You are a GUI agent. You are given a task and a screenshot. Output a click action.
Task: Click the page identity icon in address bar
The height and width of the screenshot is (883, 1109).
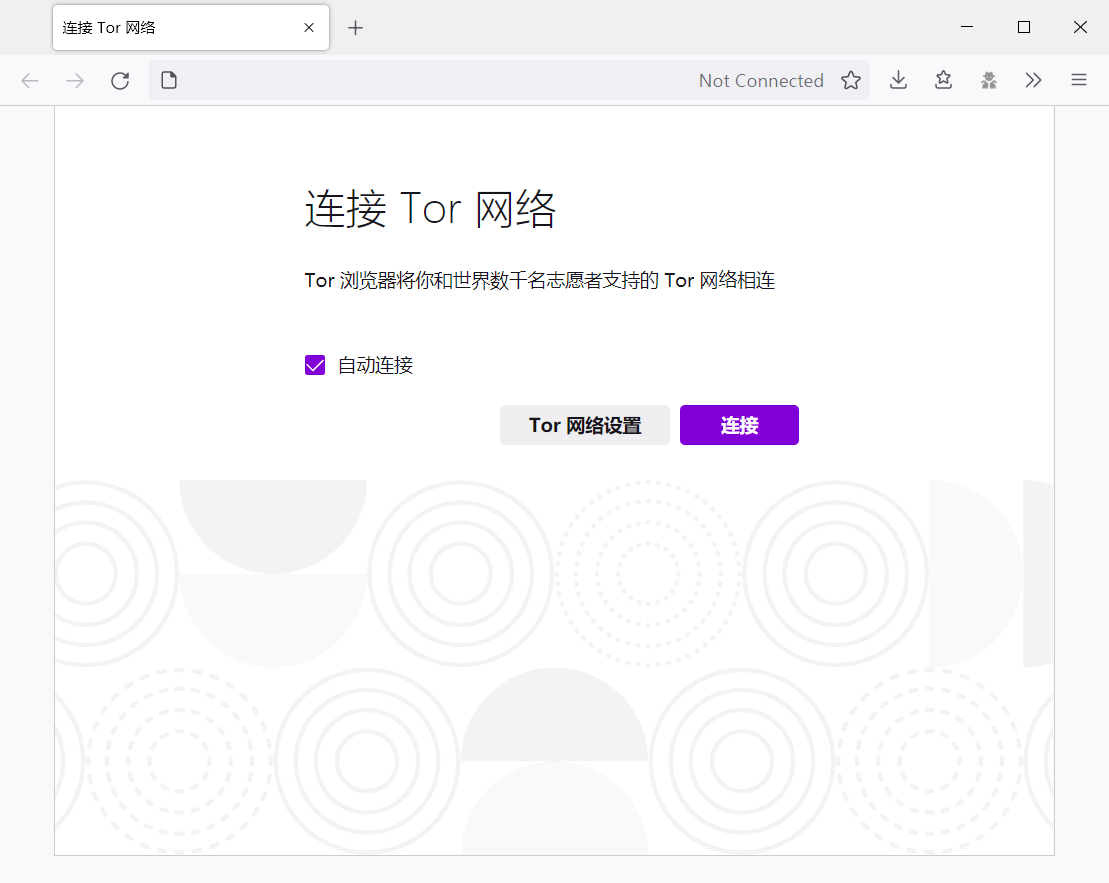point(169,81)
